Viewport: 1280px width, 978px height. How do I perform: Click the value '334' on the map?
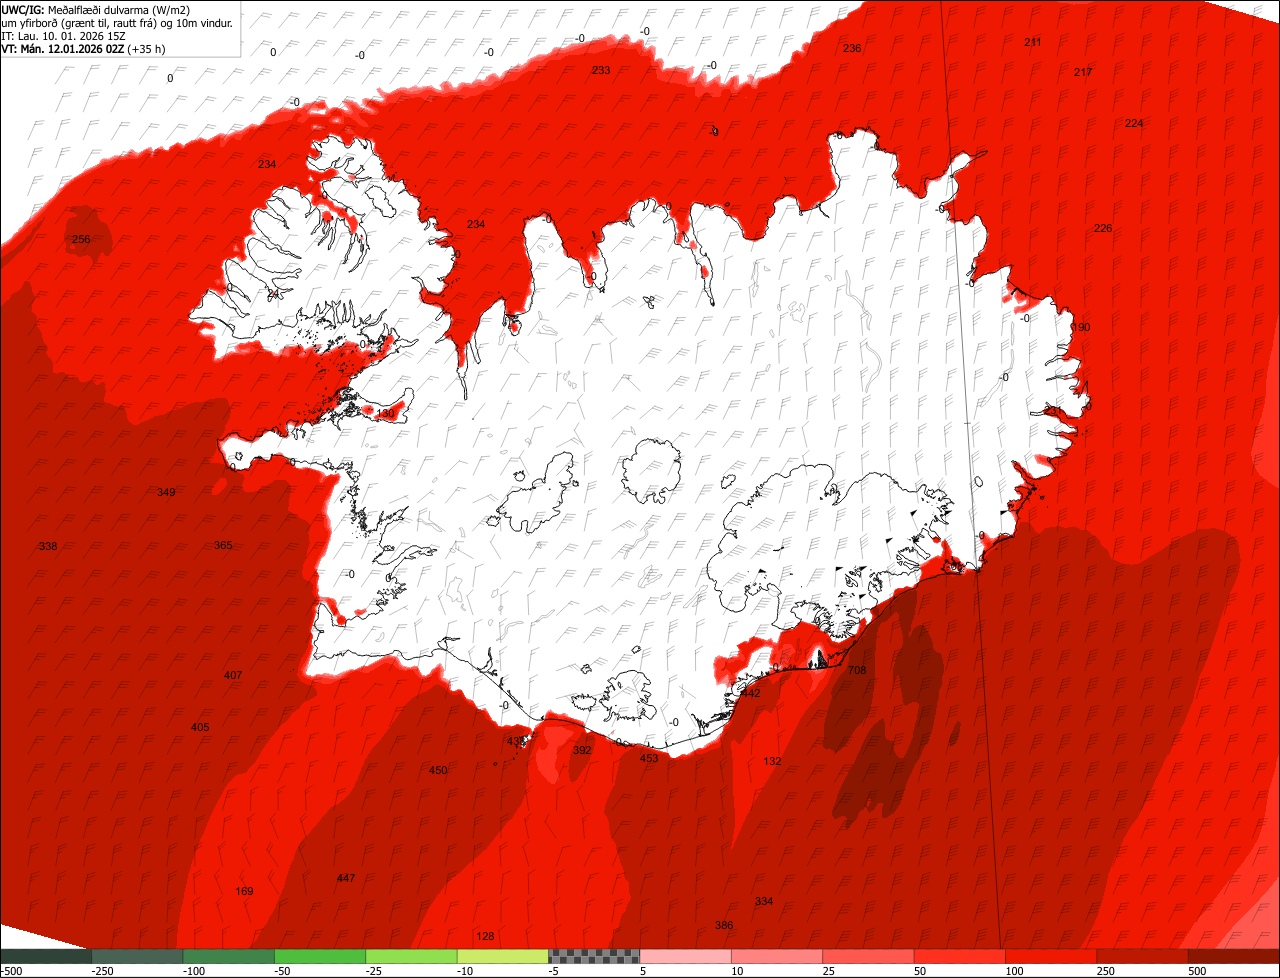point(764,901)
